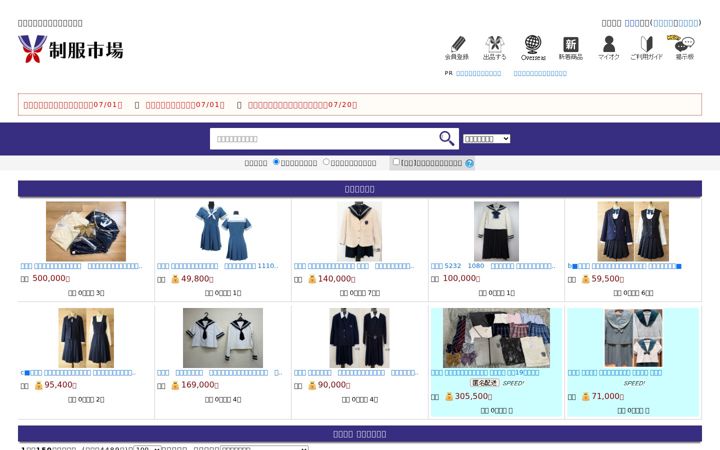Select the second search target radio button

tap(326, 162)
